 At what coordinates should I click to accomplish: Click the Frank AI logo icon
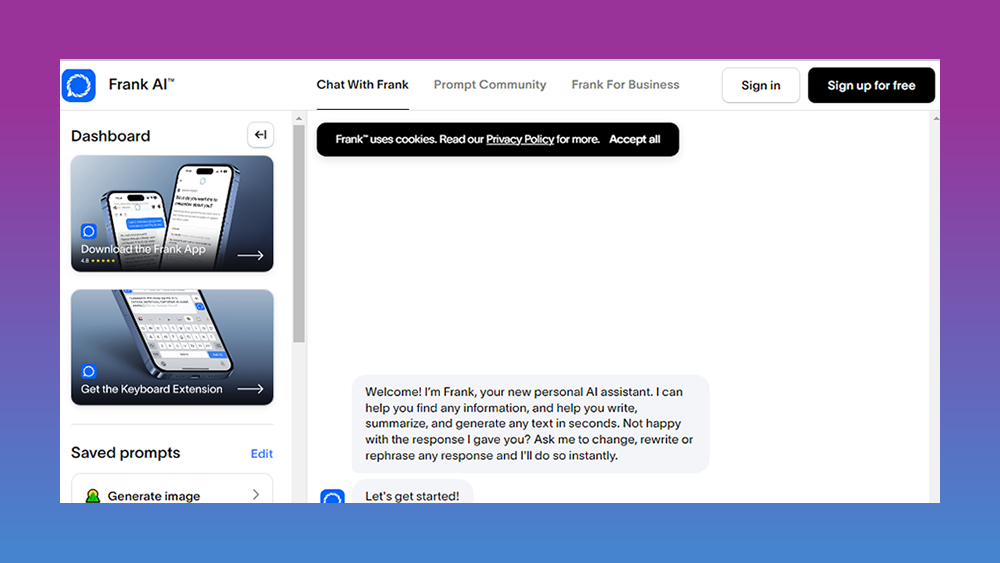coord(78,85)
